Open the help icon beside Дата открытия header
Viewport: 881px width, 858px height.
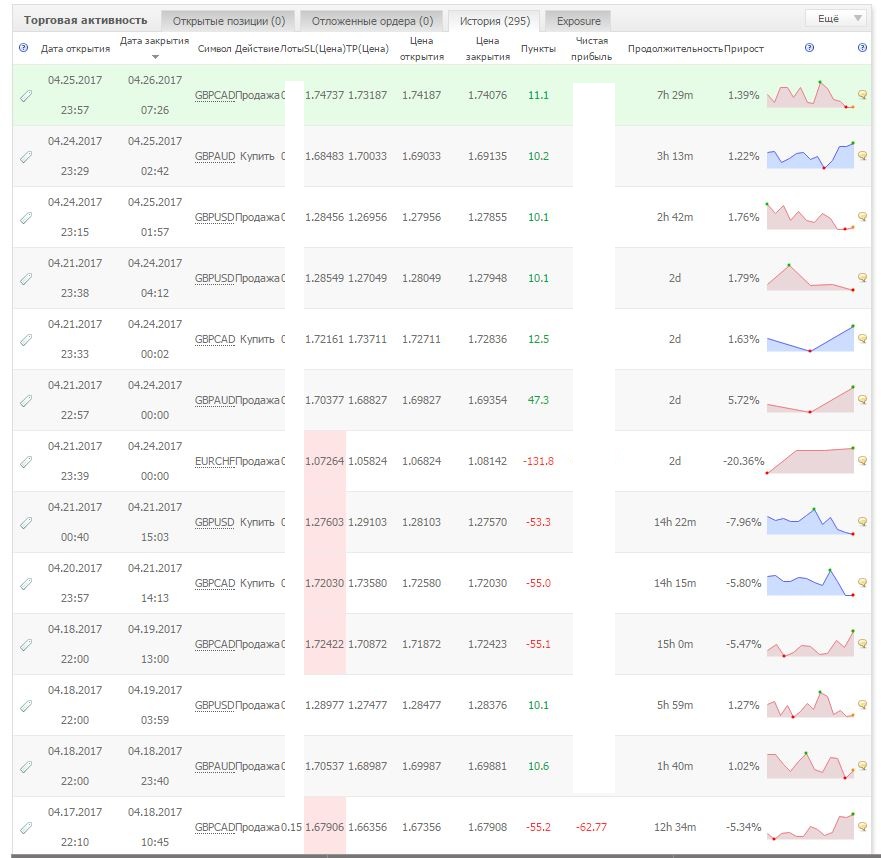pos(24,48)
